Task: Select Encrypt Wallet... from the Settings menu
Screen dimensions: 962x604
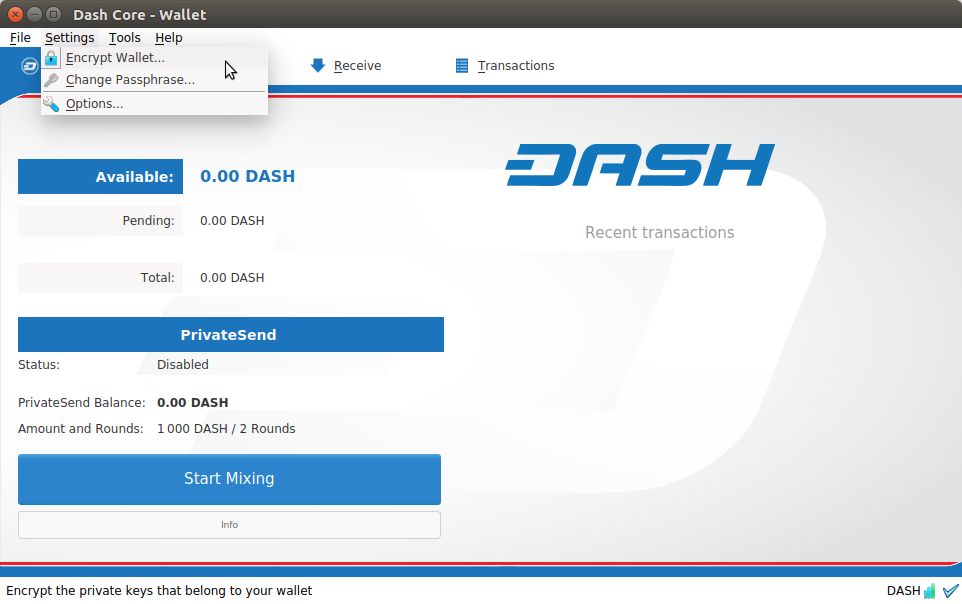Action: click(155, 58)
